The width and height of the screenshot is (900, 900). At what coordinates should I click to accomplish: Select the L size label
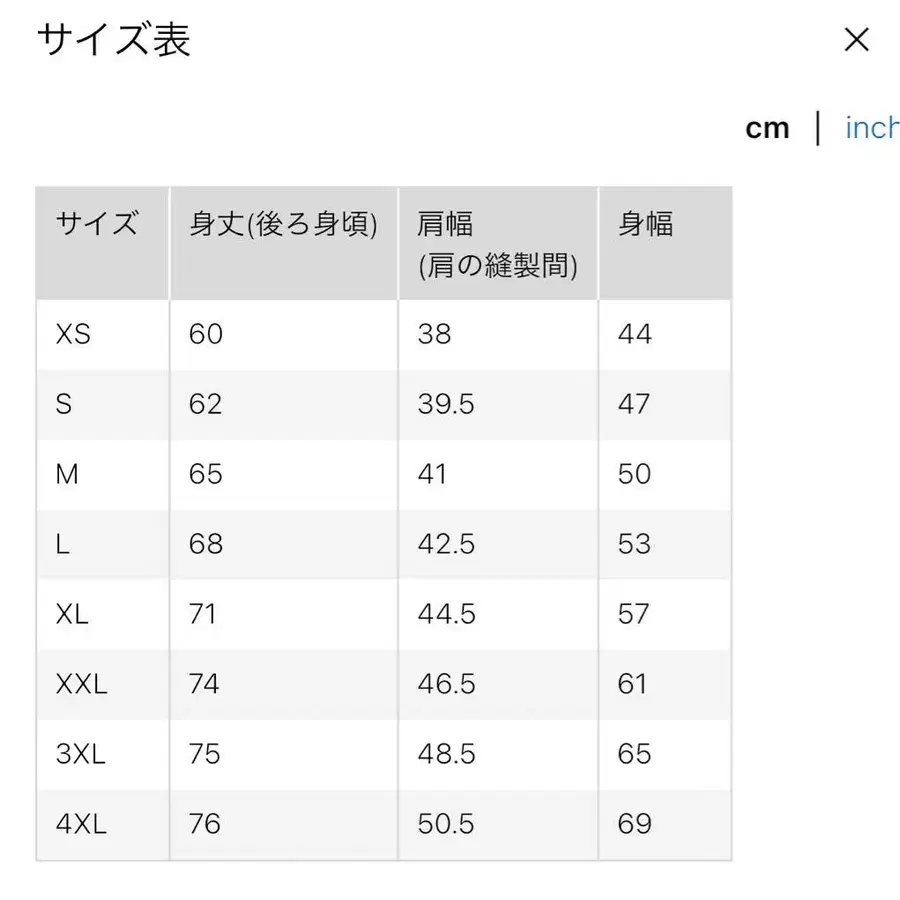tap(62, 544)
